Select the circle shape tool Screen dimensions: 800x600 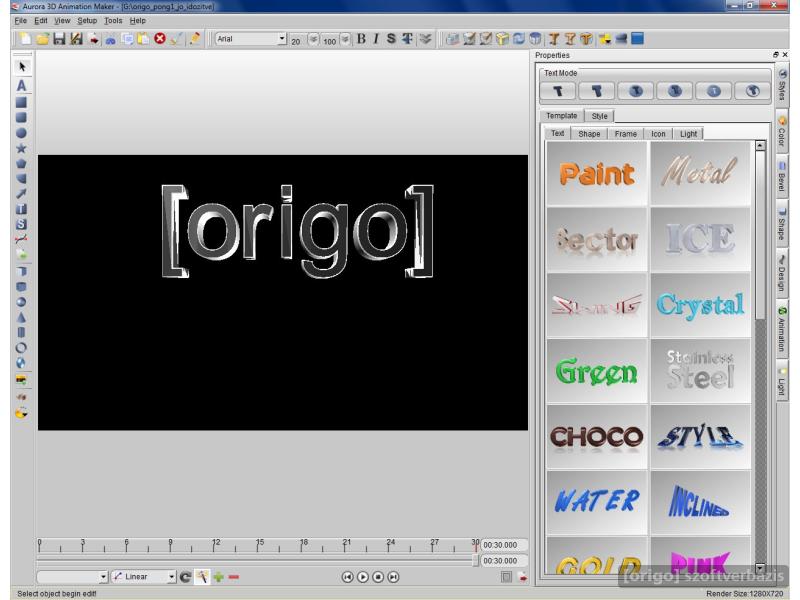21,133
